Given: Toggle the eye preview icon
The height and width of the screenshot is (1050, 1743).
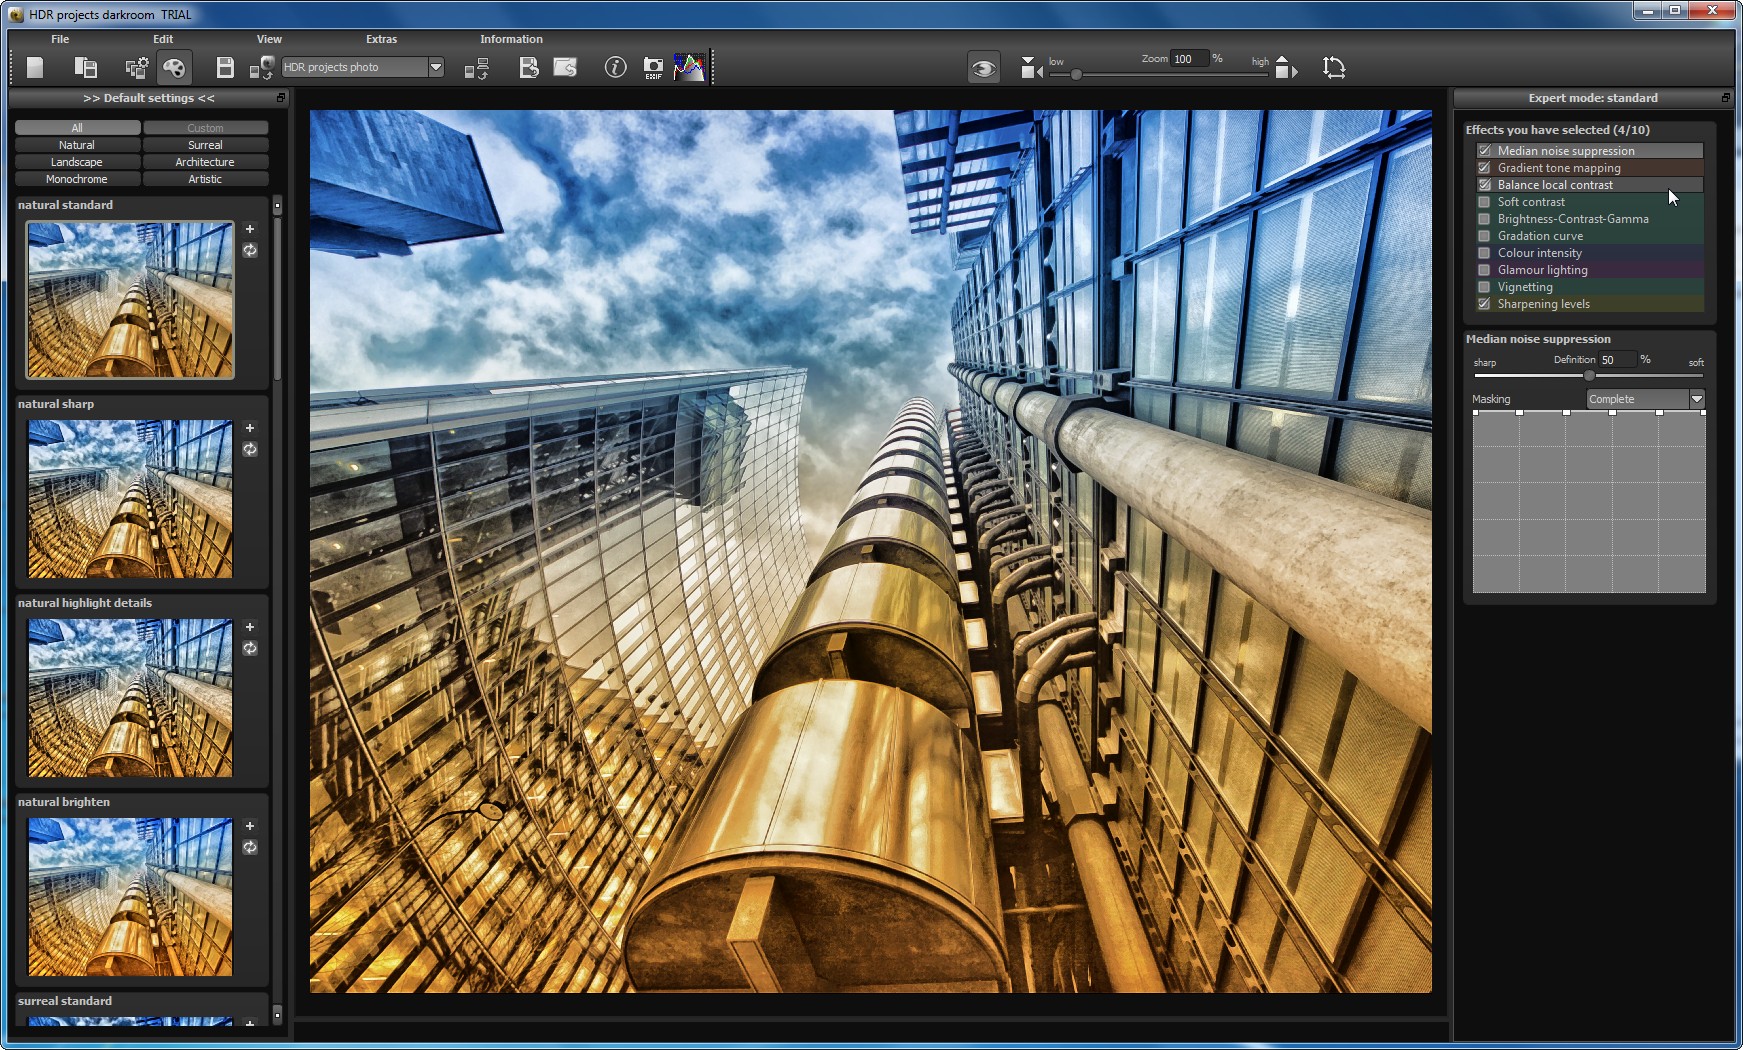Looking at the screenshot, I should [x=984, y=68].
